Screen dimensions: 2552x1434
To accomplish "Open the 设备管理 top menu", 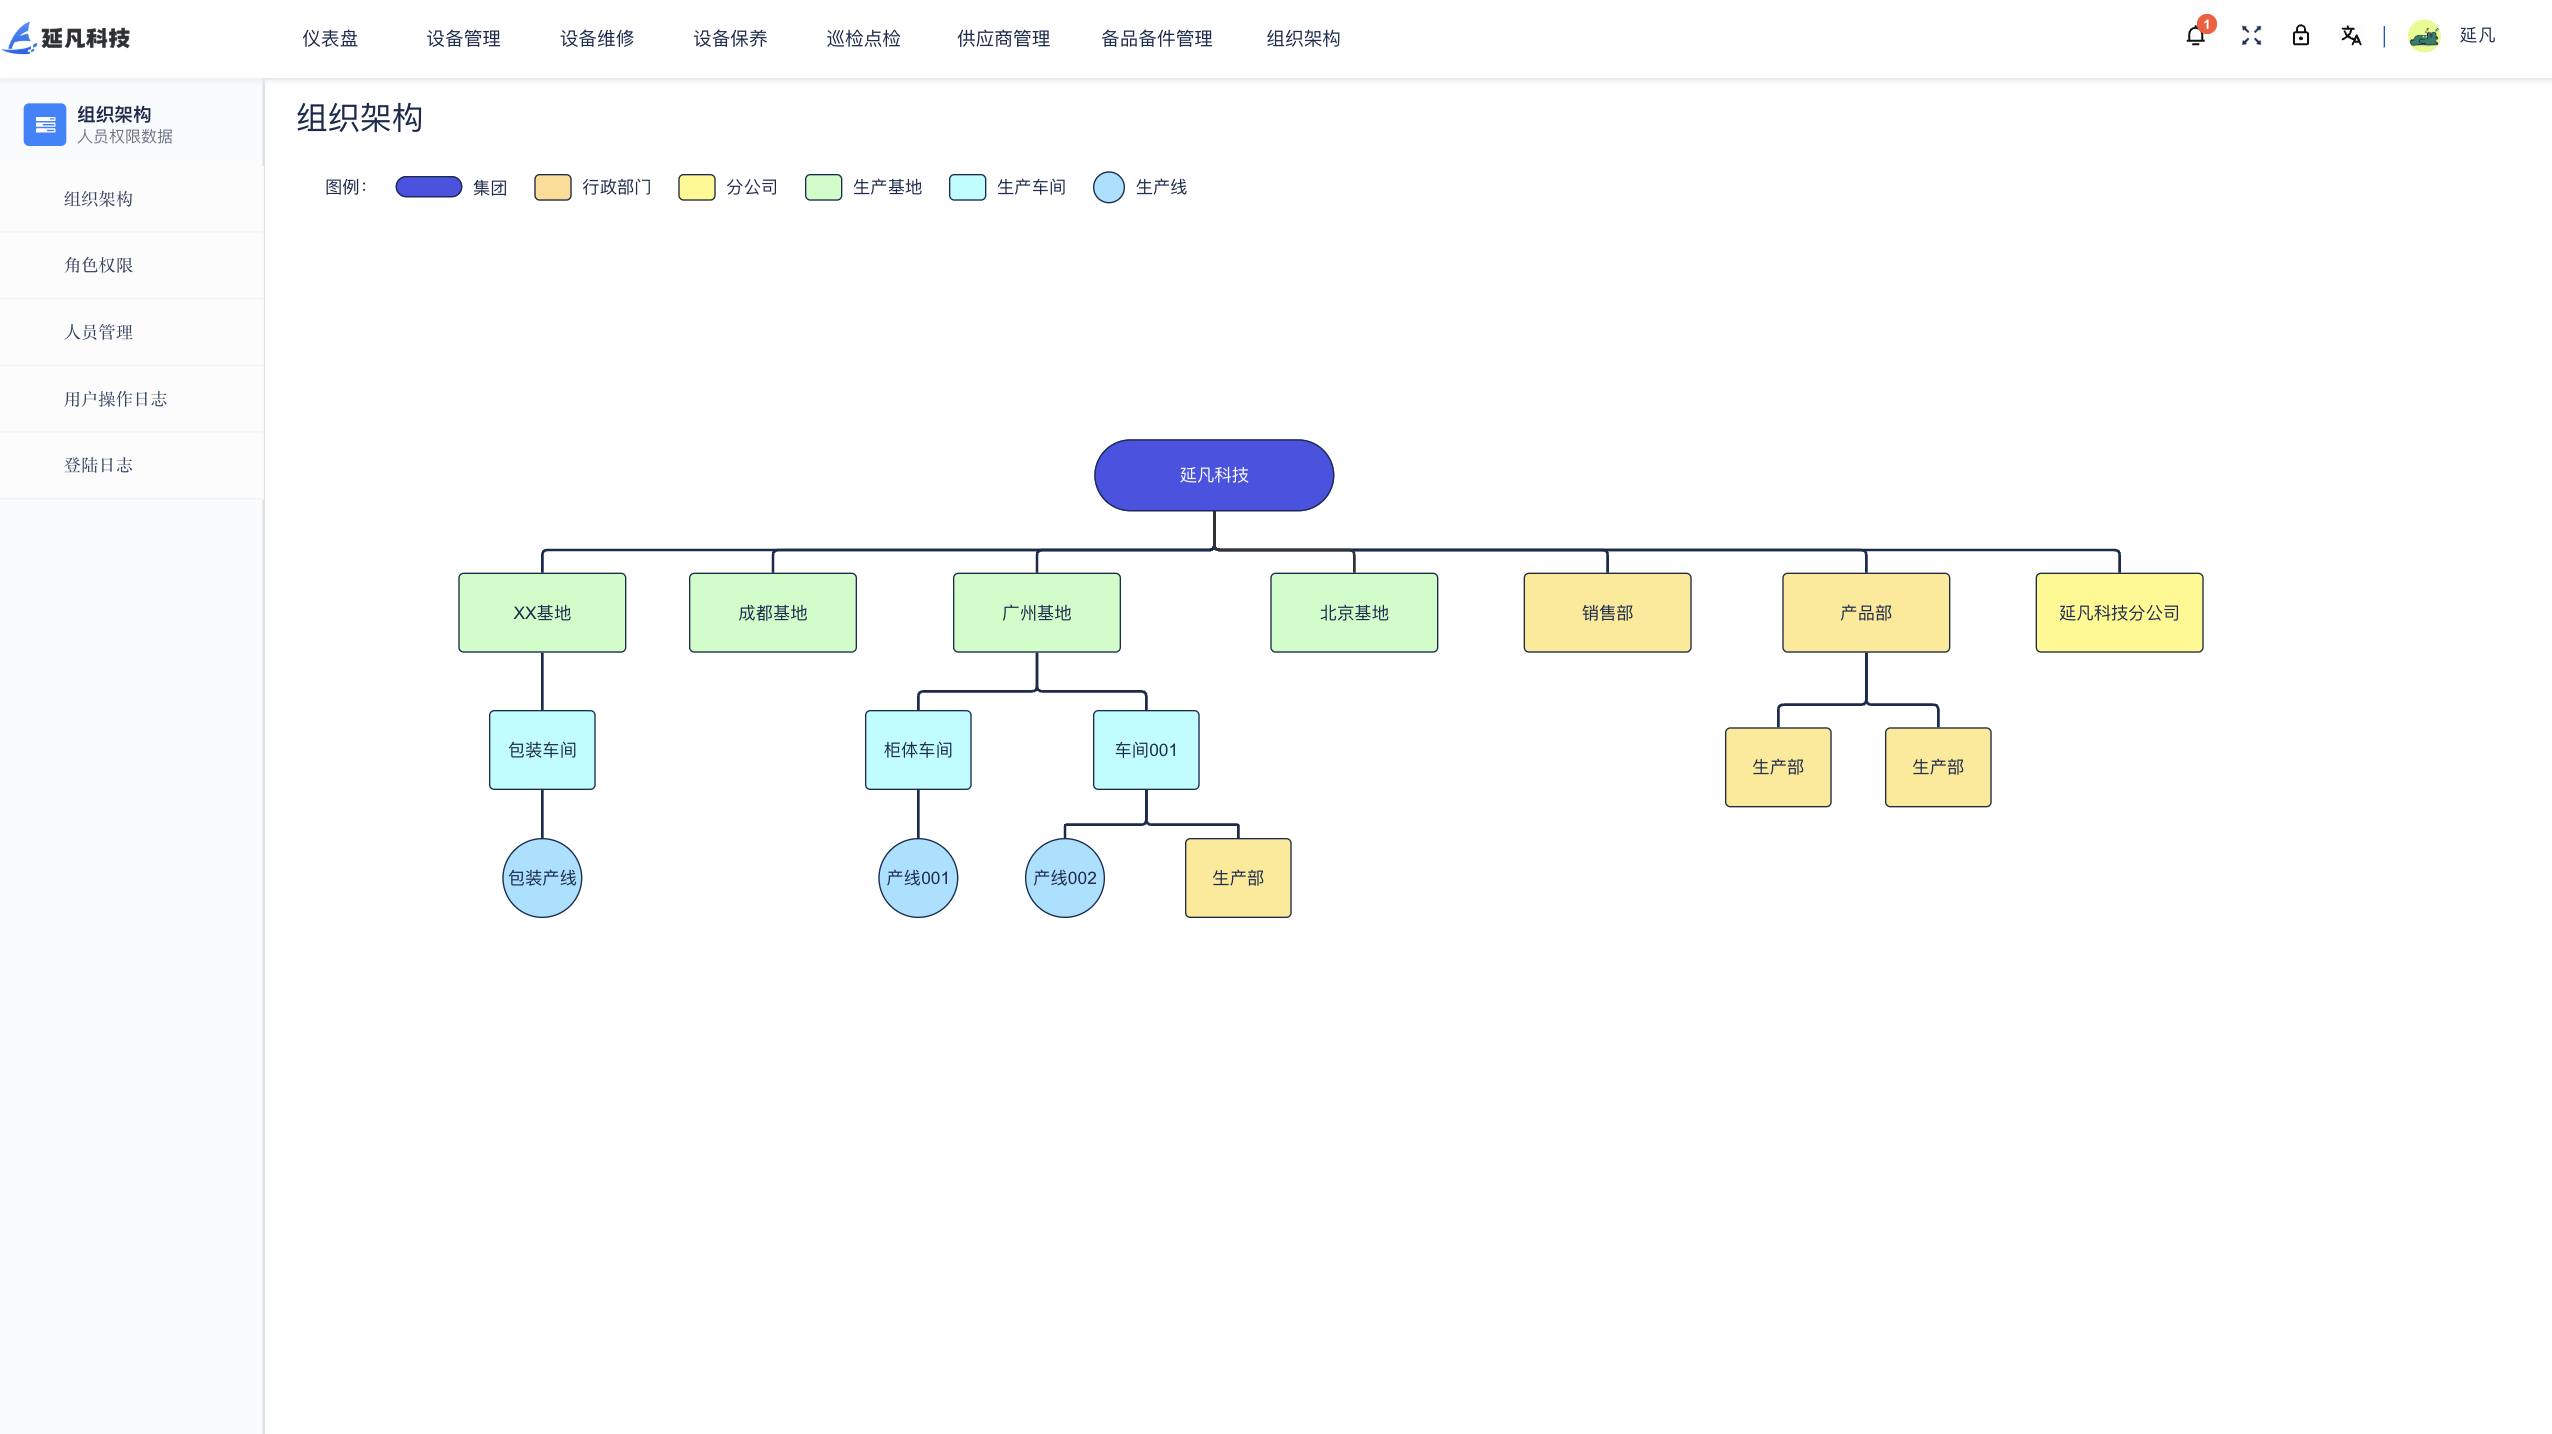I will pyautogui.click(x=463, y=38).
